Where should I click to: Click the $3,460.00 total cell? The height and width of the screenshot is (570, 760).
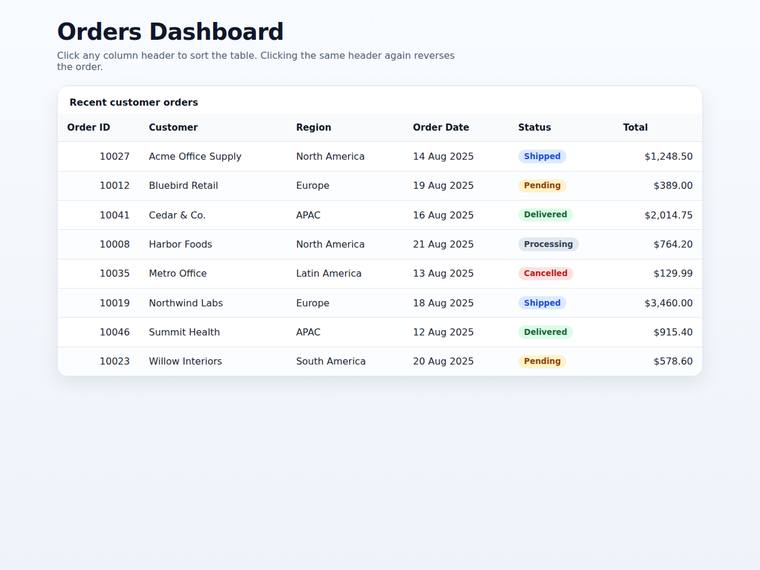coord(658,303)
